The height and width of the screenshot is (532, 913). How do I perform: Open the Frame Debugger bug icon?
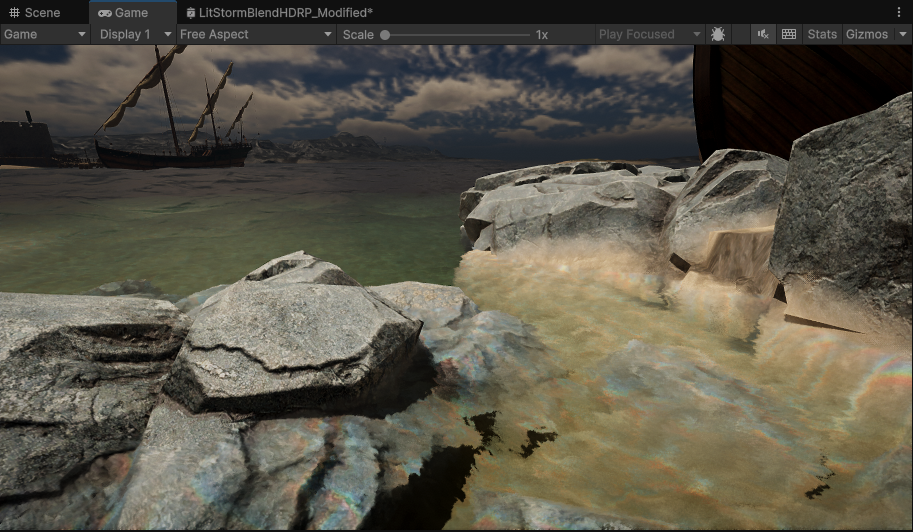[x=718, y=34]
